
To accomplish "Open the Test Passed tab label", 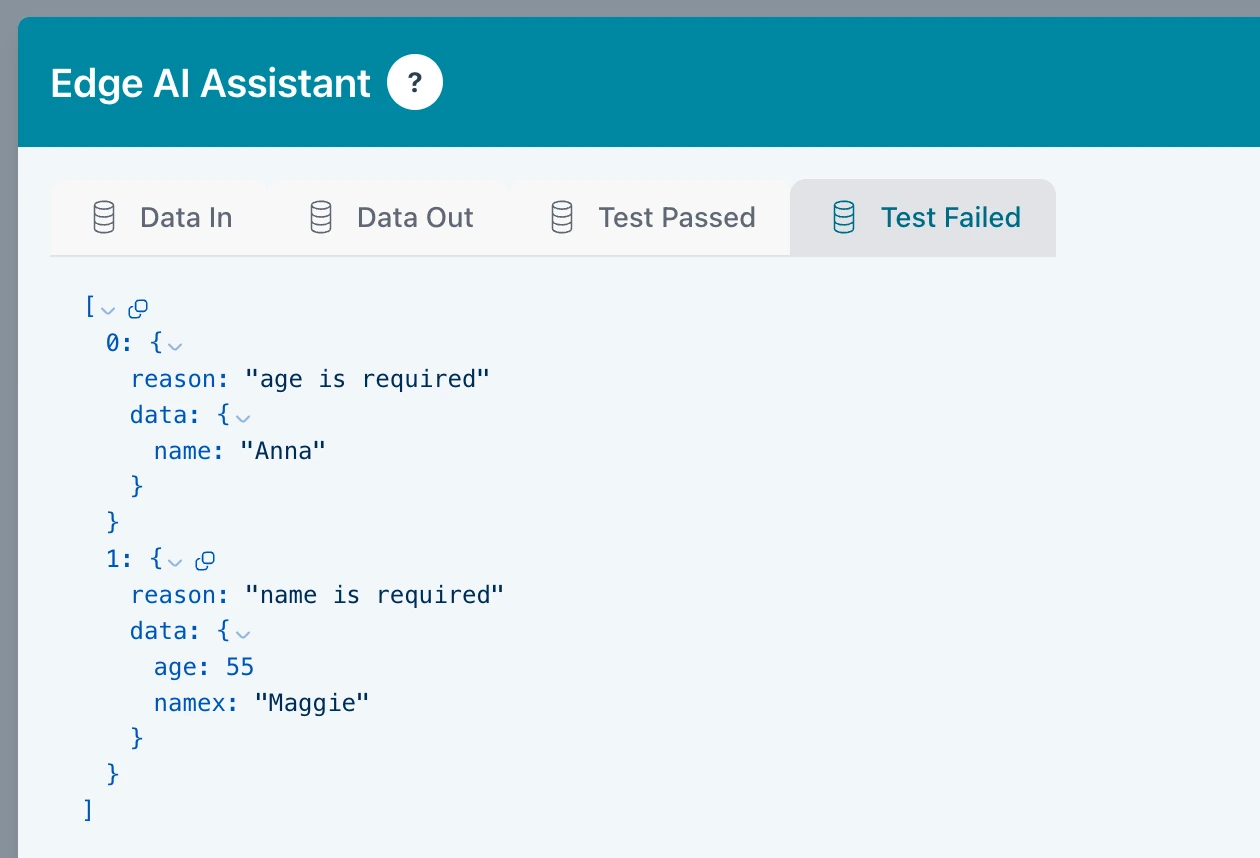I will coord(676,217).
